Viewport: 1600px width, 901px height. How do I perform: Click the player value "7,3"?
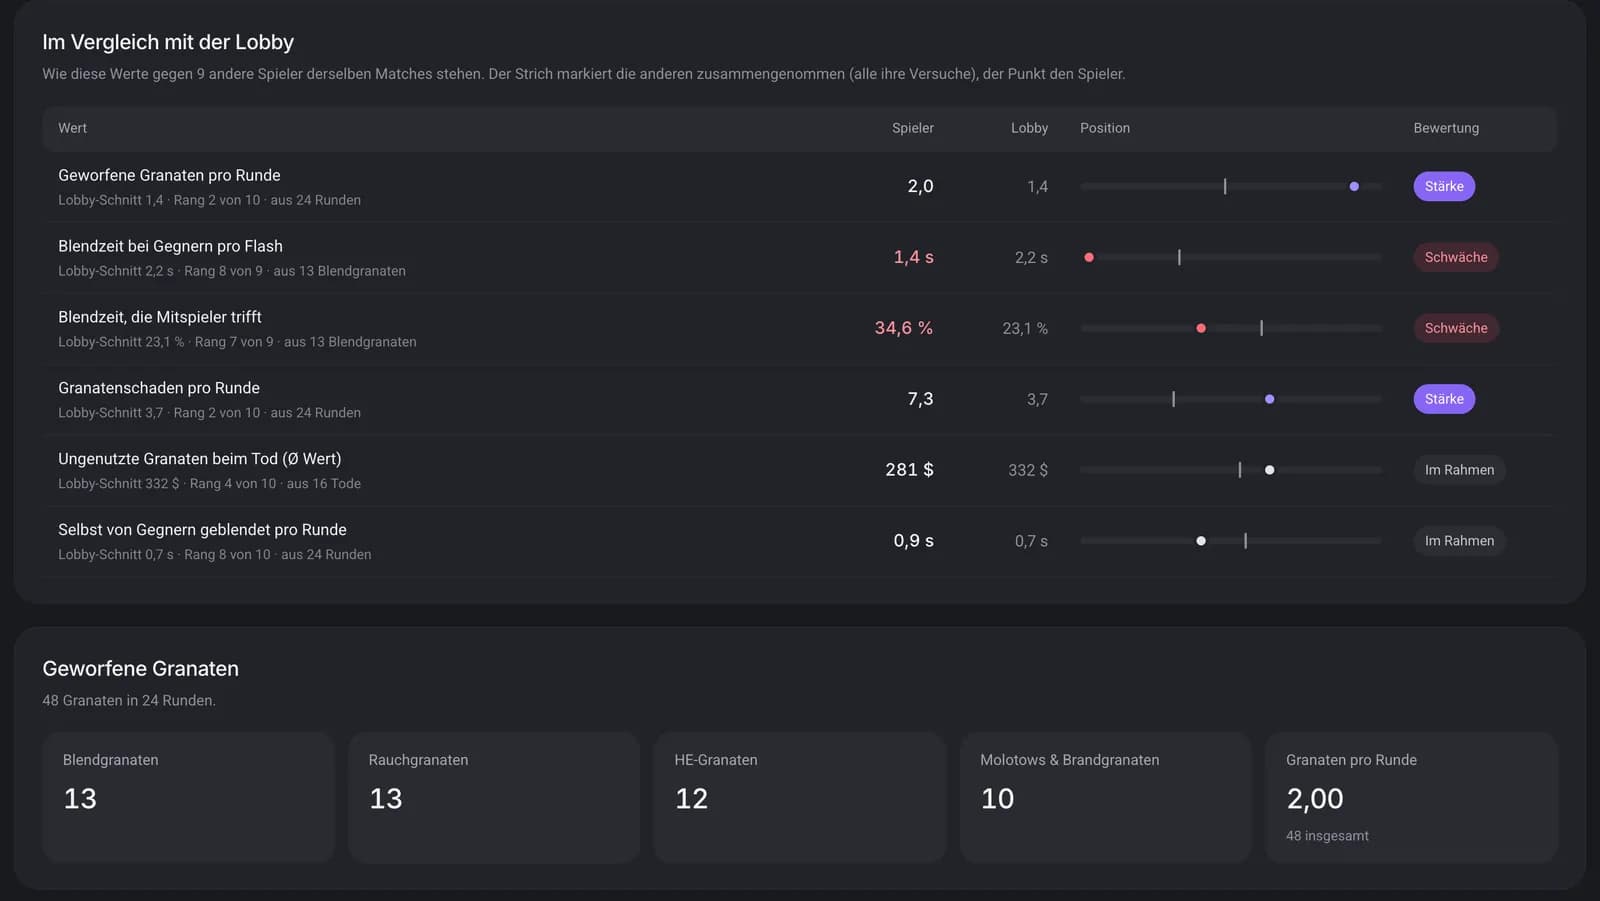click(x=920, y=399)
